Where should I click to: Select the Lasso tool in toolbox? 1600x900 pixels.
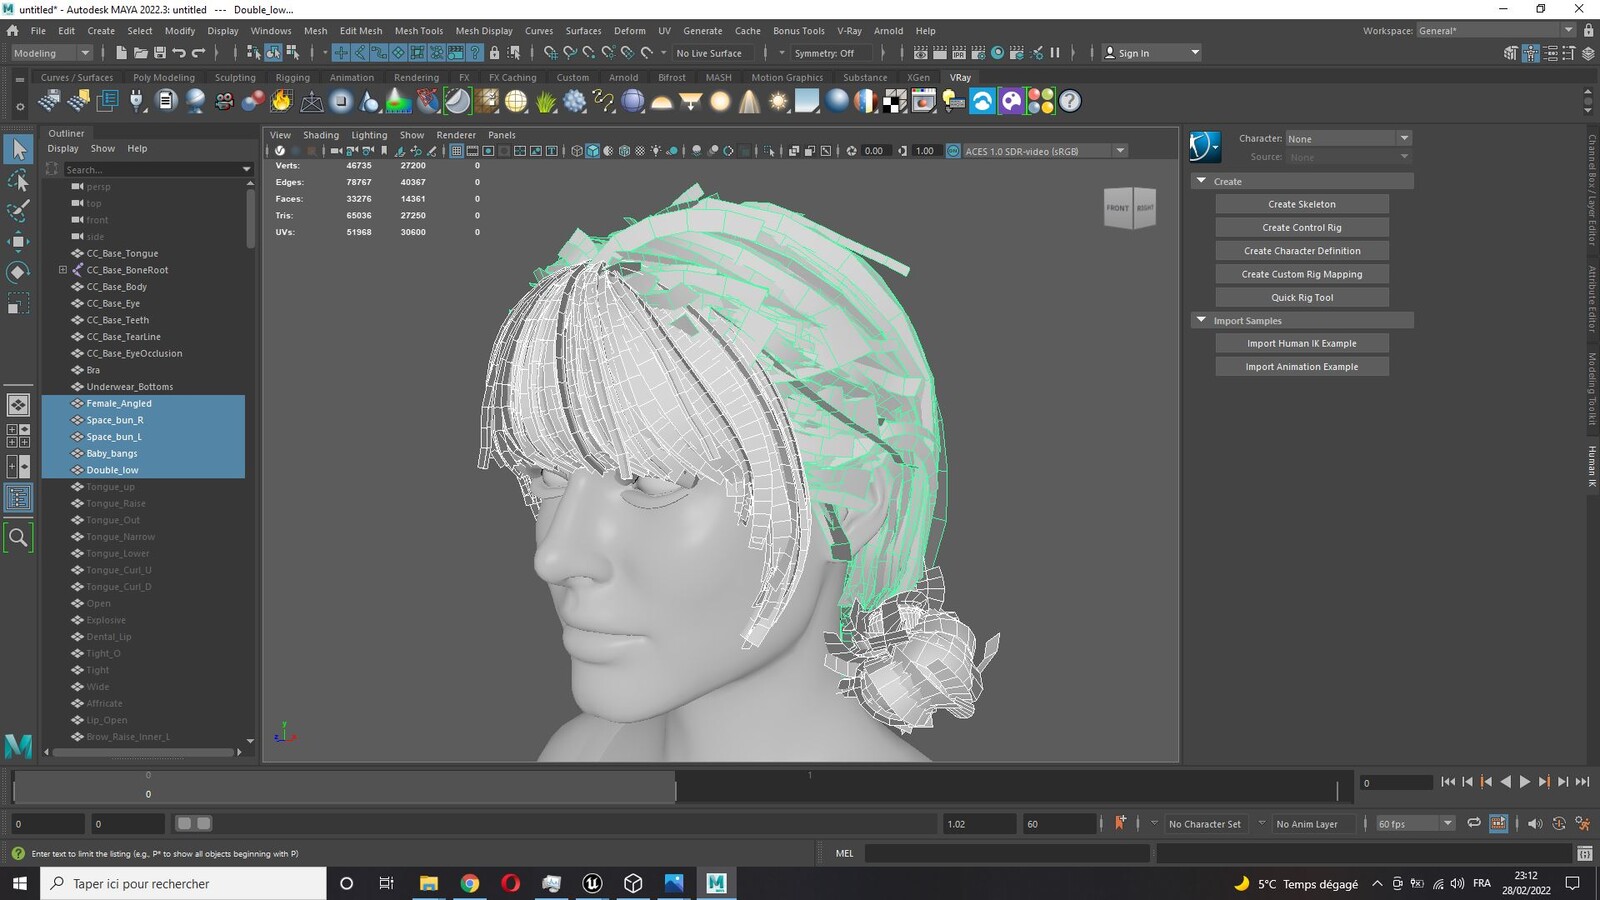pyautogui.click(x=18, y=180)
